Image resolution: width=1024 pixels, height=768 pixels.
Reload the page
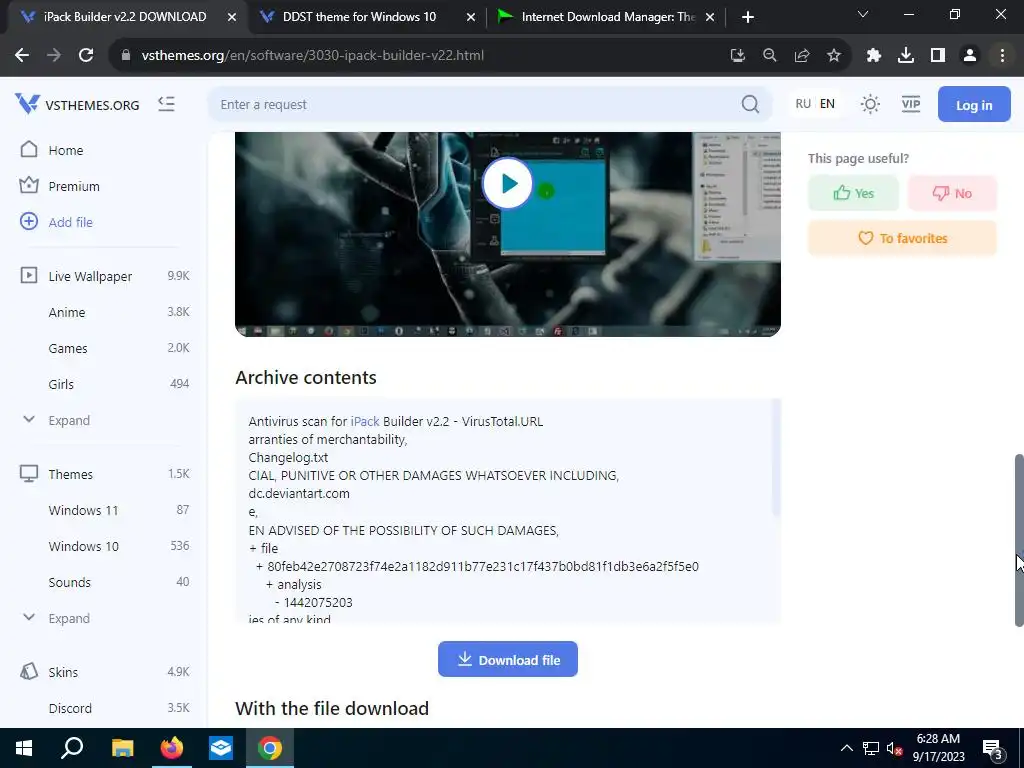pyautogui.click(x=86, y=56)
